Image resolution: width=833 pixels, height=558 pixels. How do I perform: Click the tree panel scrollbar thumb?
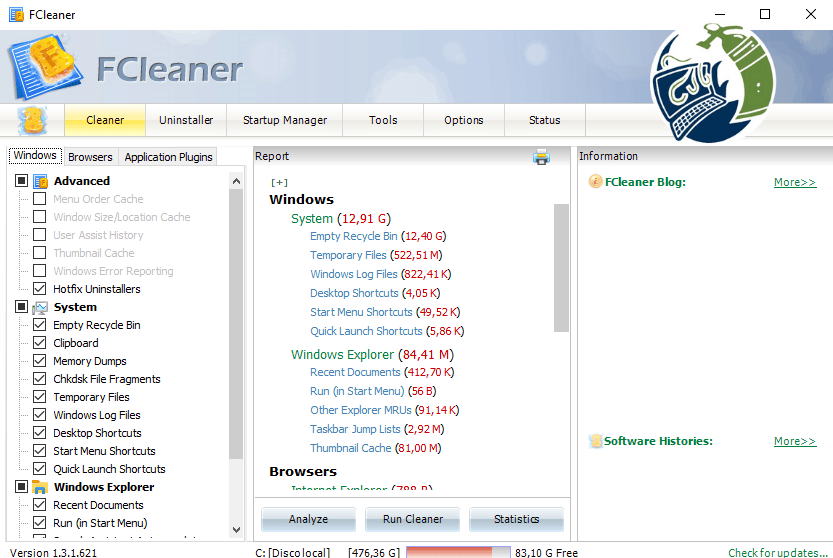pyautogui.click(x=236, y=324)
